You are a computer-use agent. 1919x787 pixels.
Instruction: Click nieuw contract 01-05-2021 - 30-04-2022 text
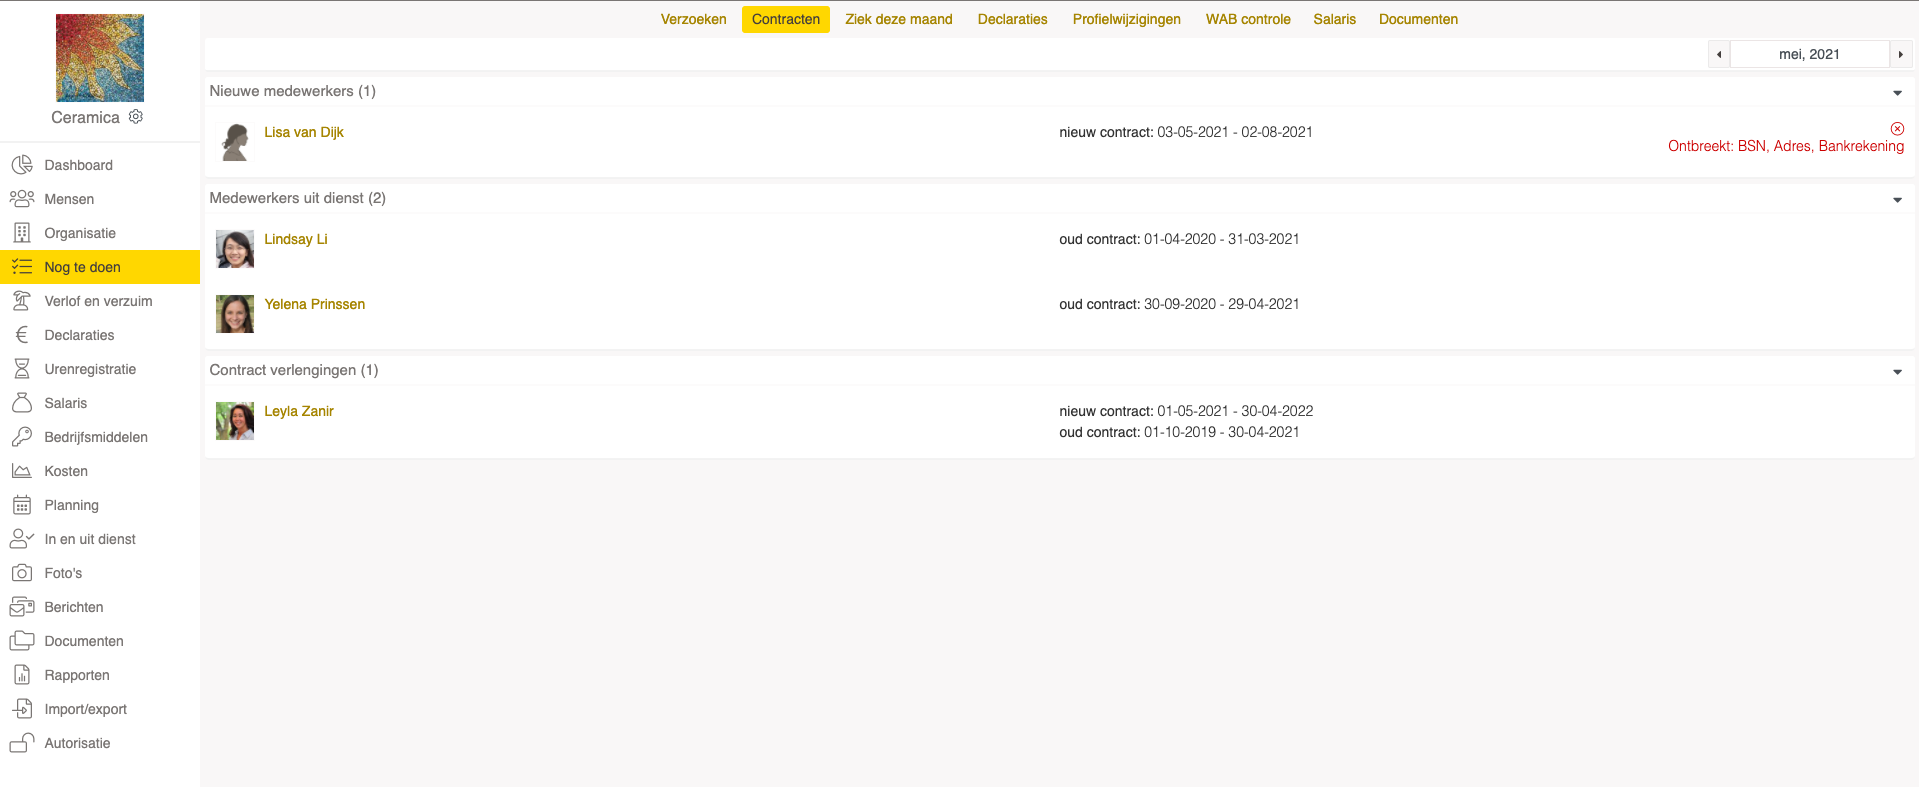tap(1186, 411)
